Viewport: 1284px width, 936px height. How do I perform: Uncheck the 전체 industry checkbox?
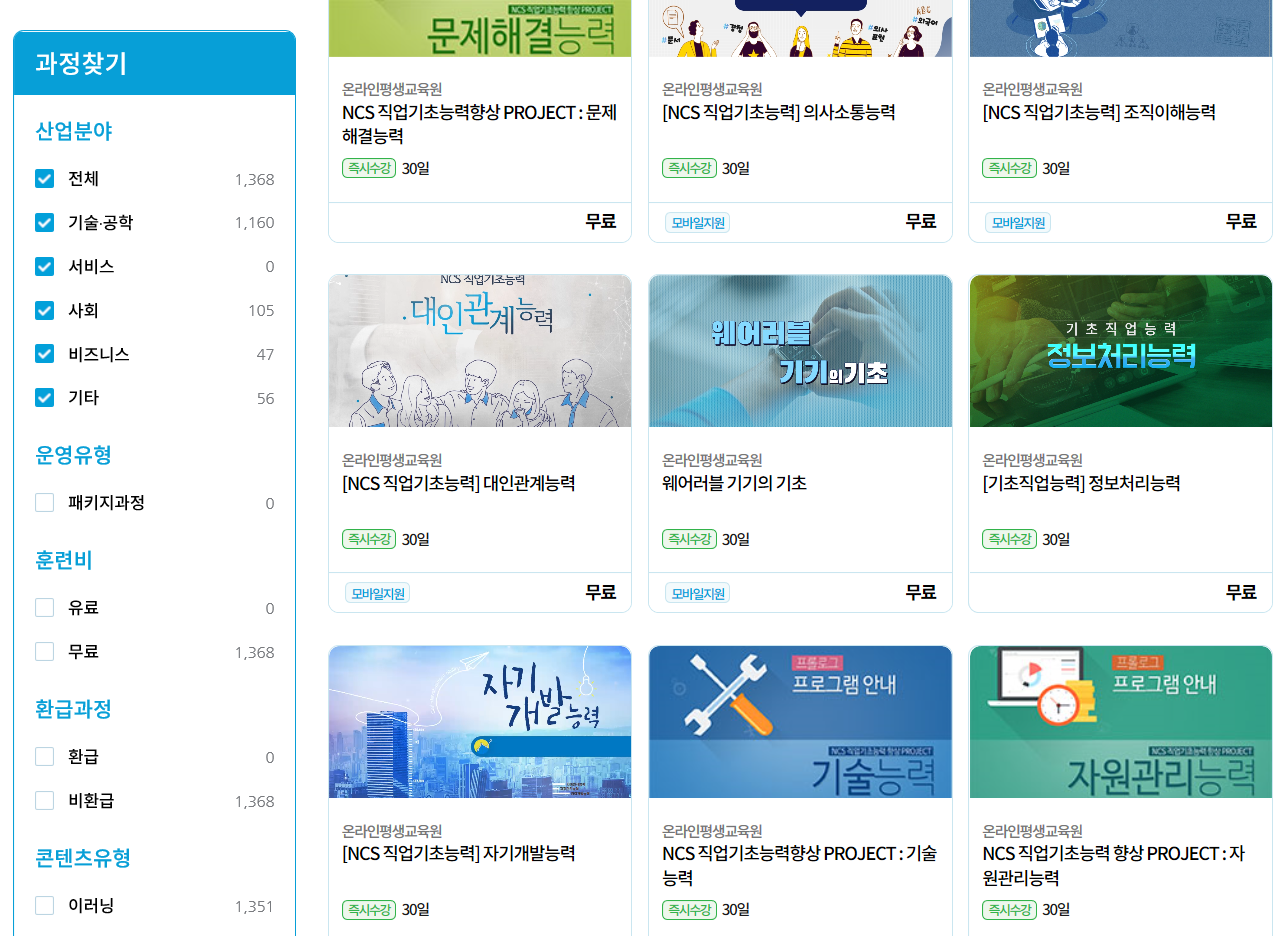[44, 179]
